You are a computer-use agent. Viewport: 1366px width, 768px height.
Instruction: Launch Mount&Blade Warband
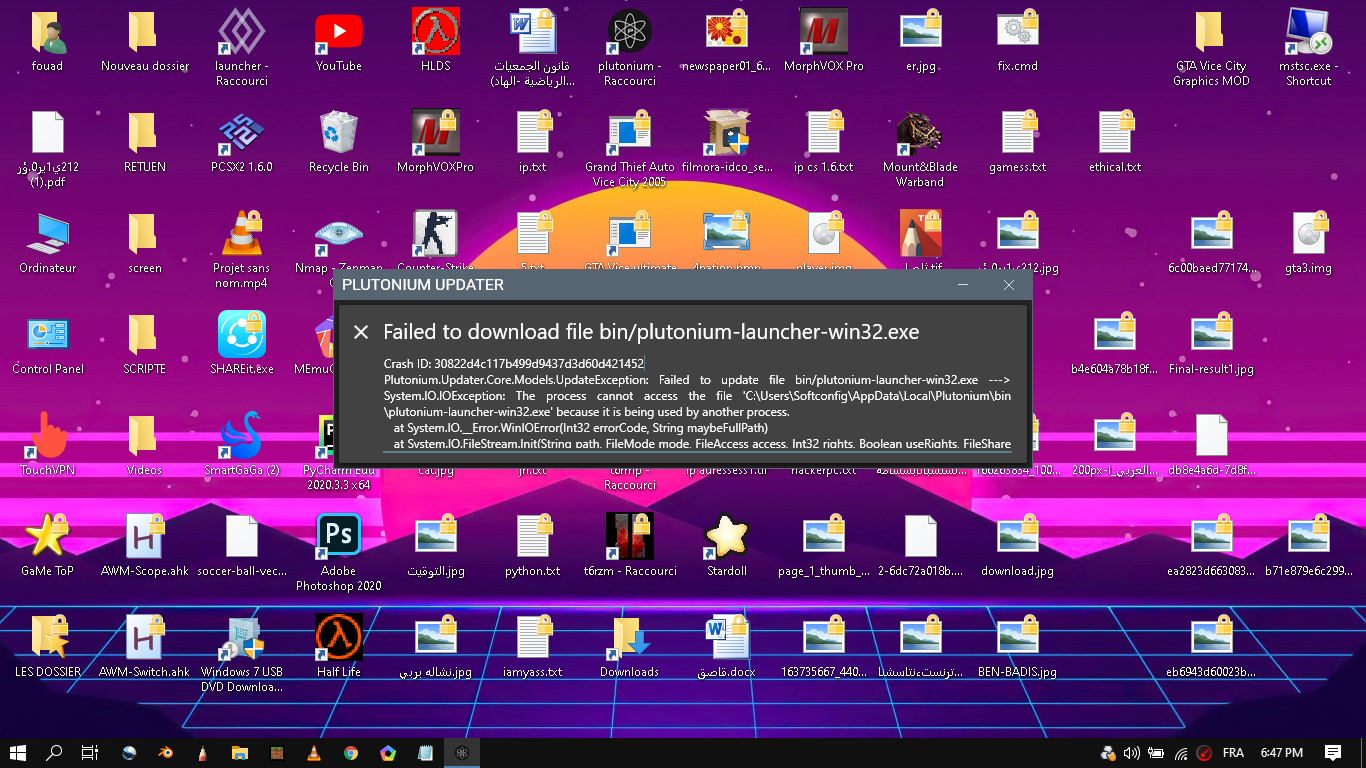tap(920, 149)
